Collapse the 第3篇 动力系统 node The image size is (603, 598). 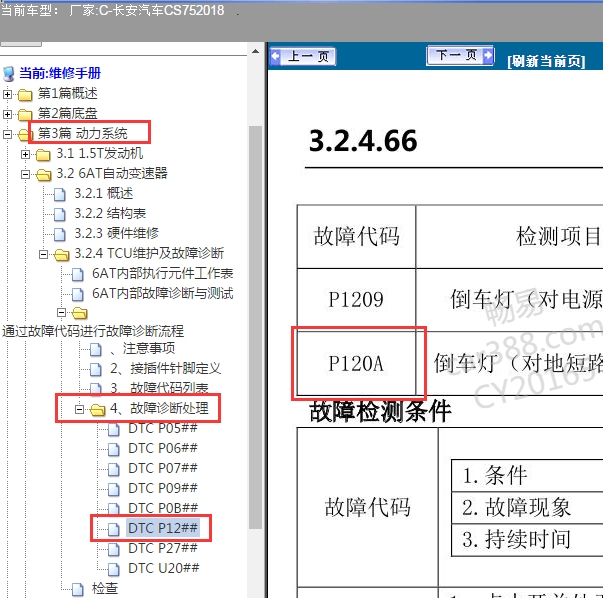tap(7, 134)
